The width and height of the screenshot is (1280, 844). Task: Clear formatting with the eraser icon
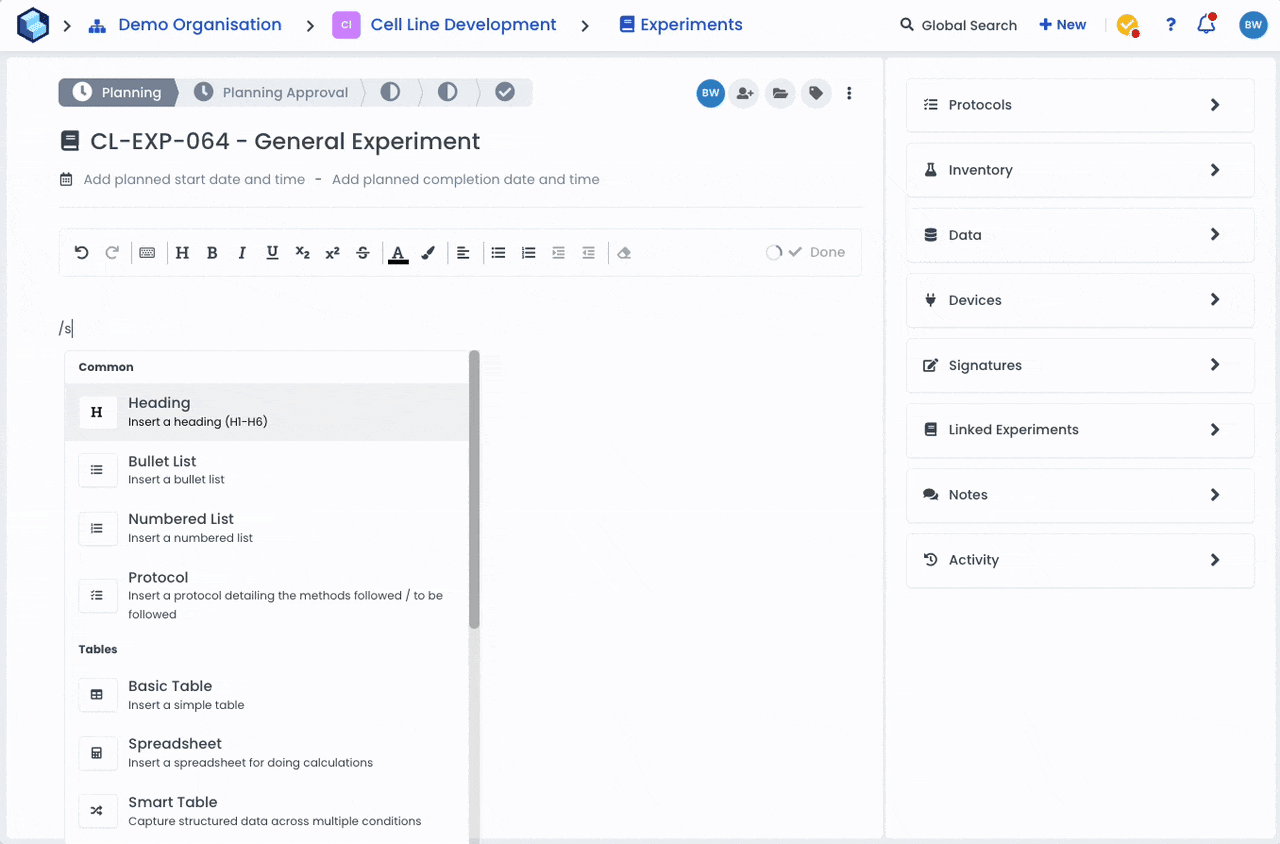pos(624,253)
